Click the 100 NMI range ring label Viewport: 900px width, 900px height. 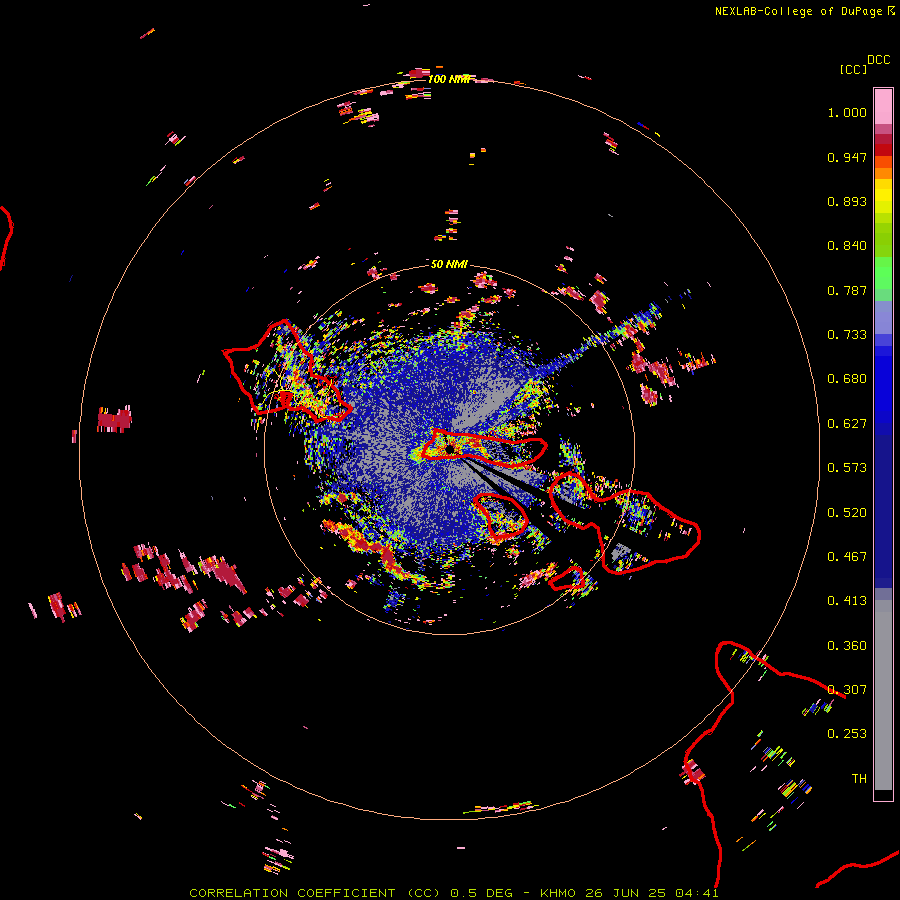[448, 79]
